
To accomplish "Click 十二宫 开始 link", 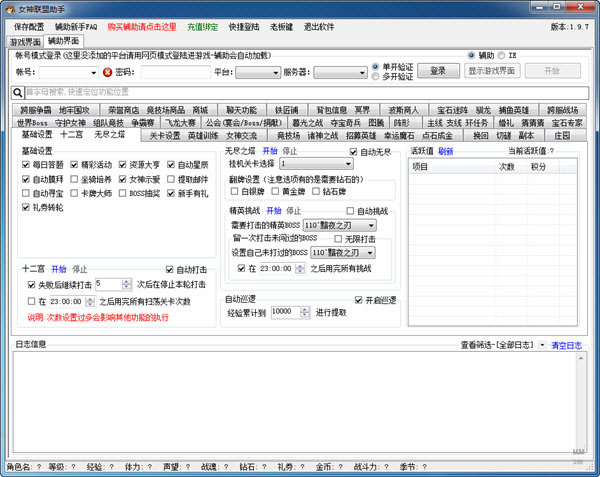I will (59, 269).
